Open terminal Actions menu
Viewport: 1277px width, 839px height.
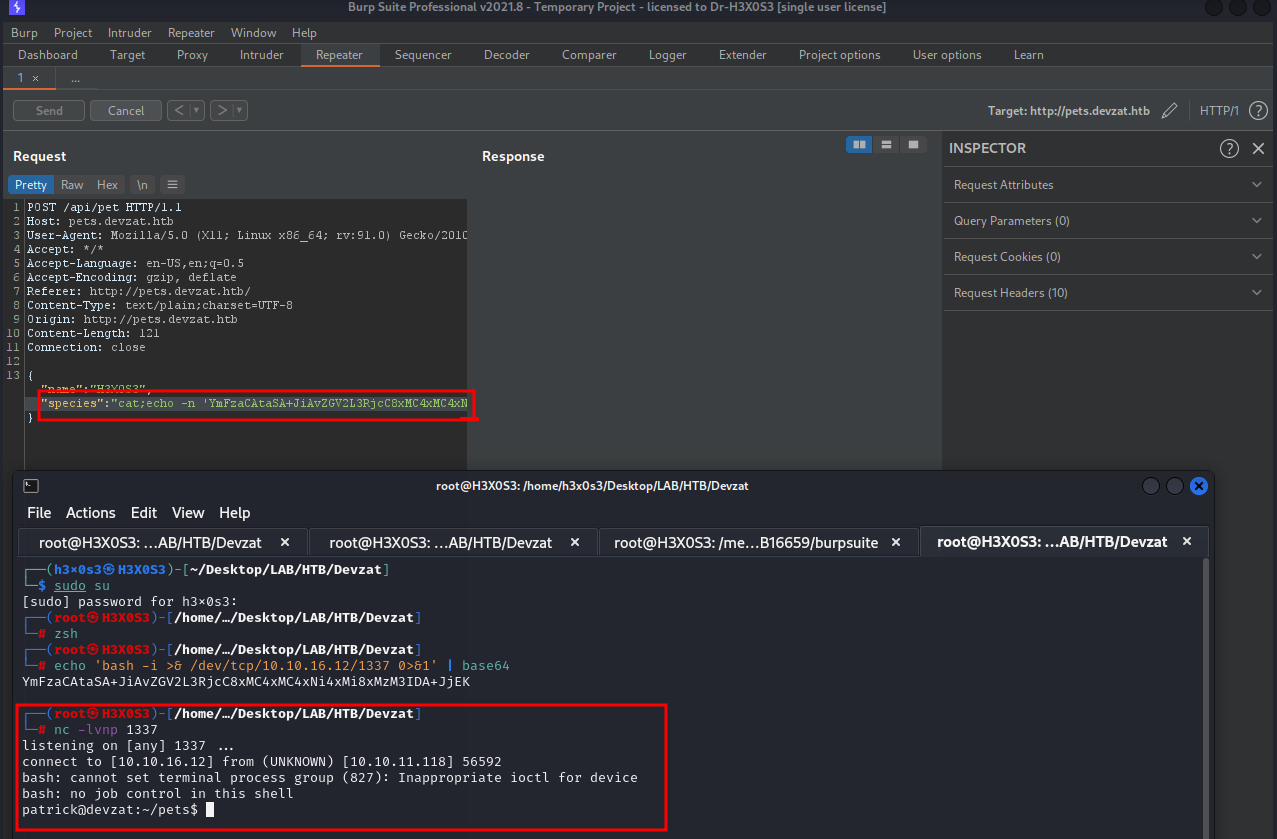click(x=91, y=513)
